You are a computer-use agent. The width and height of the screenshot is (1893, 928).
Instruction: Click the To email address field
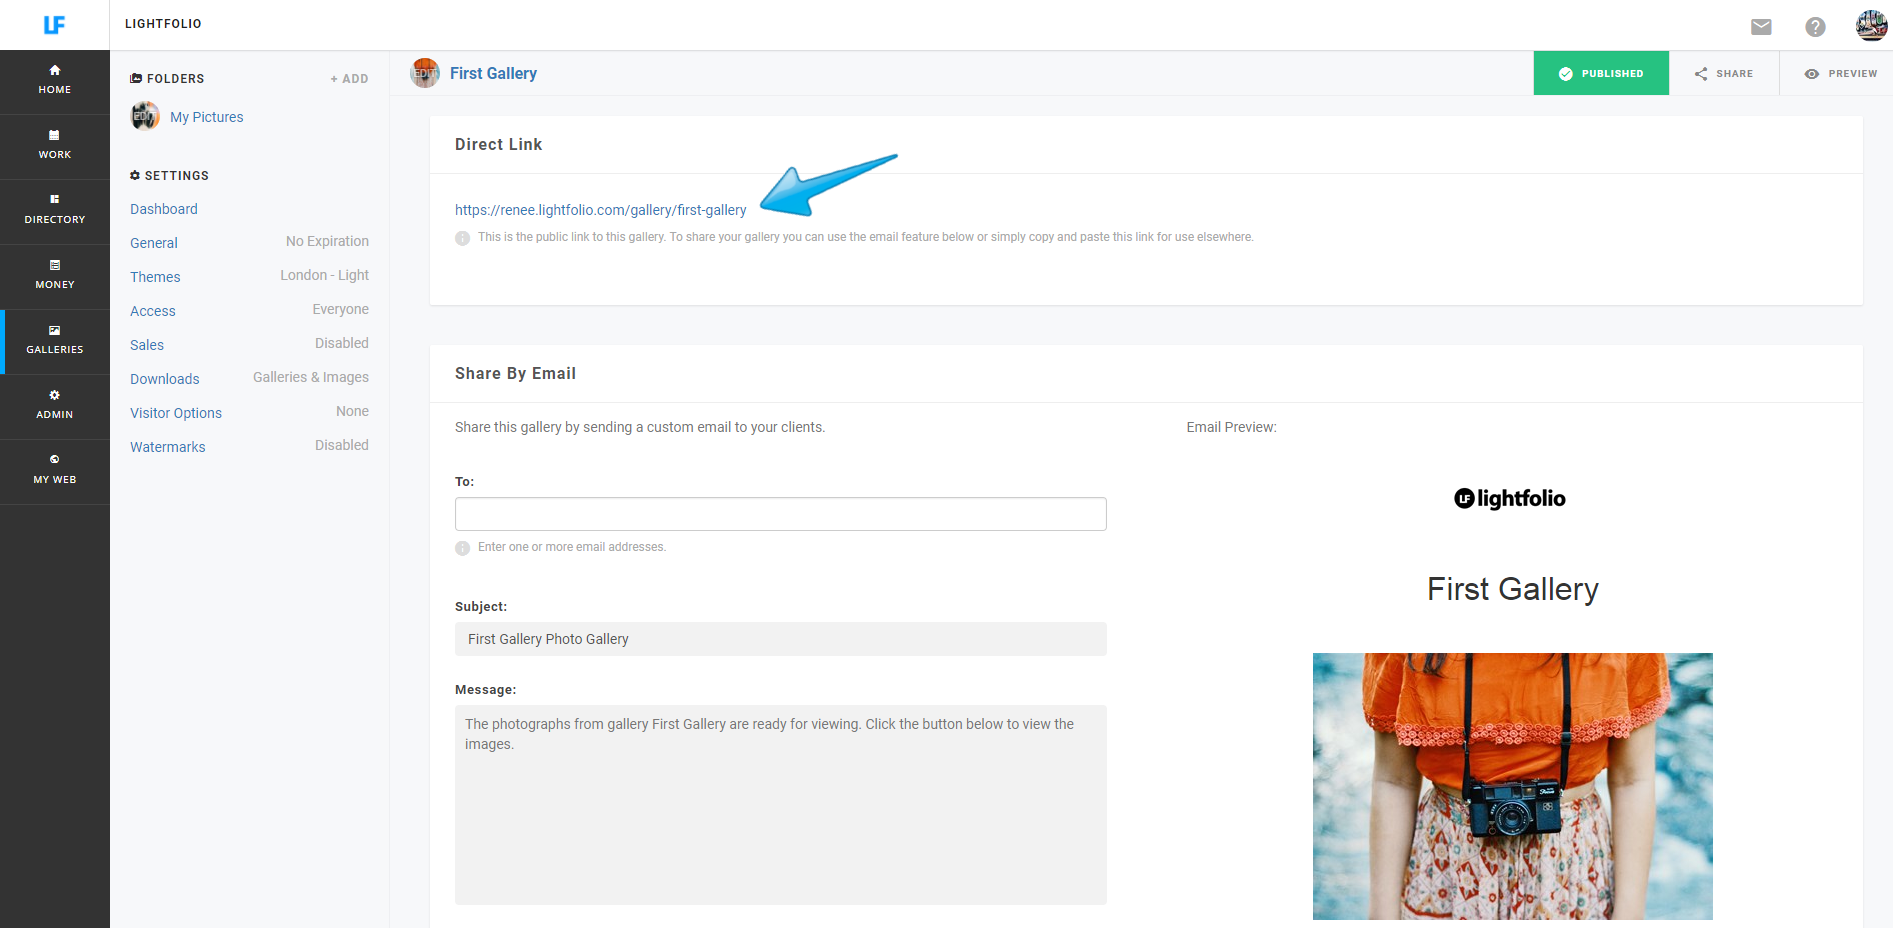click(x=780, y=514)
